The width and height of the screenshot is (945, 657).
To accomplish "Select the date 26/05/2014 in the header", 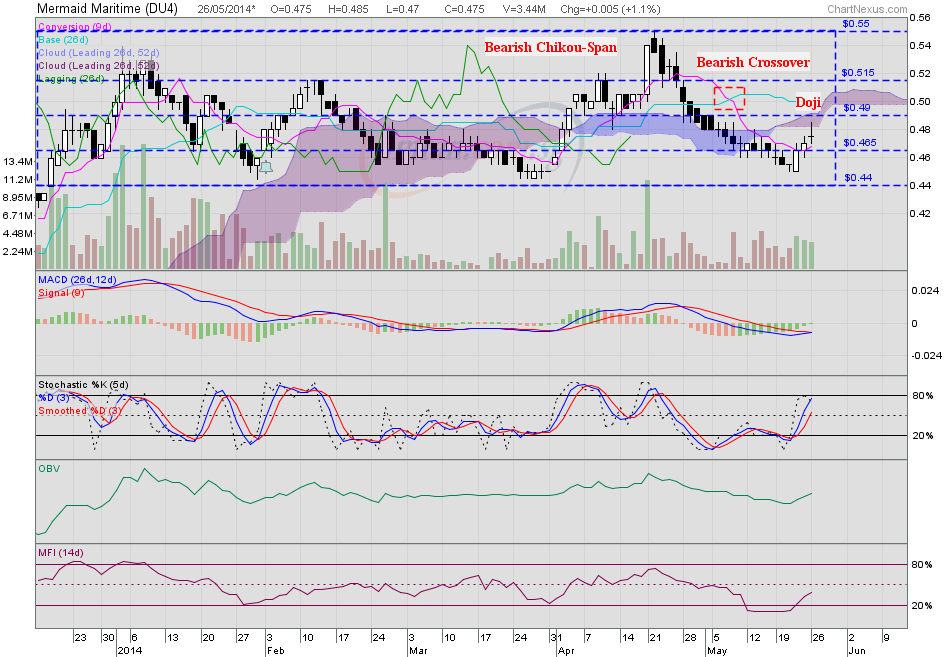I will click(227, 9).
